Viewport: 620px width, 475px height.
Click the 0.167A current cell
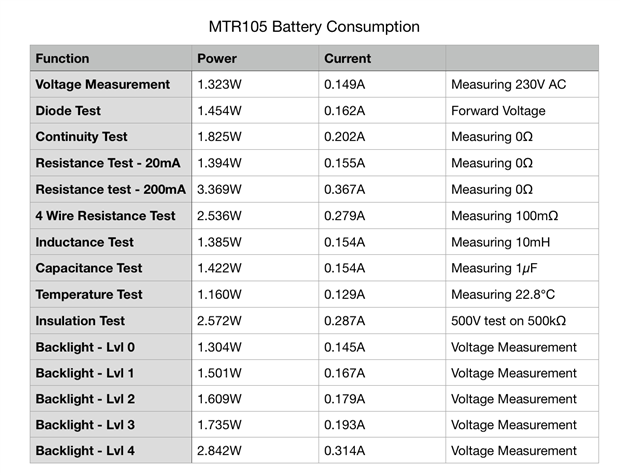[345, 373]
